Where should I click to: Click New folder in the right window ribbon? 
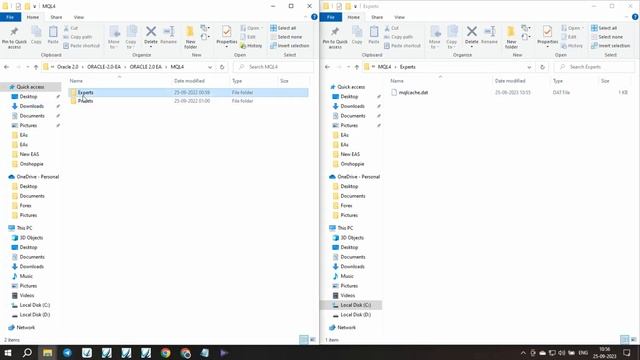point(511,38)
